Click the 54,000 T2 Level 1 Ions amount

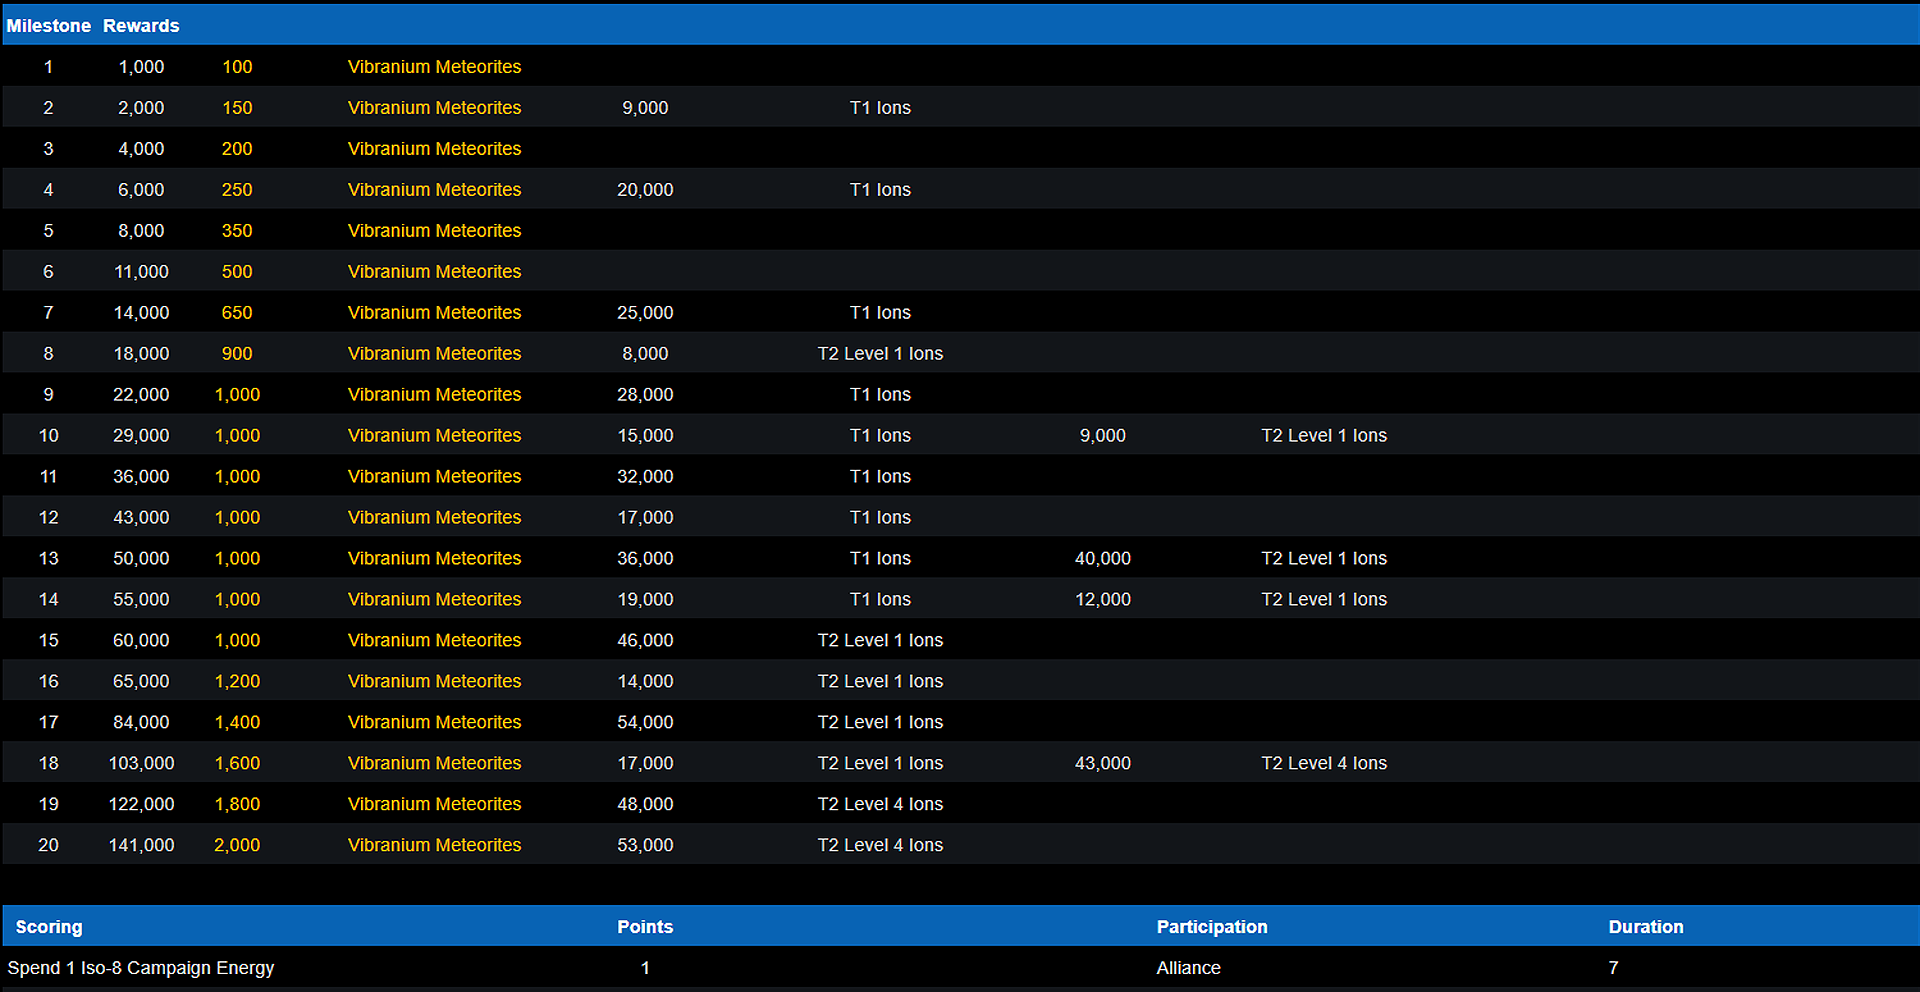(x=645, y=723)
